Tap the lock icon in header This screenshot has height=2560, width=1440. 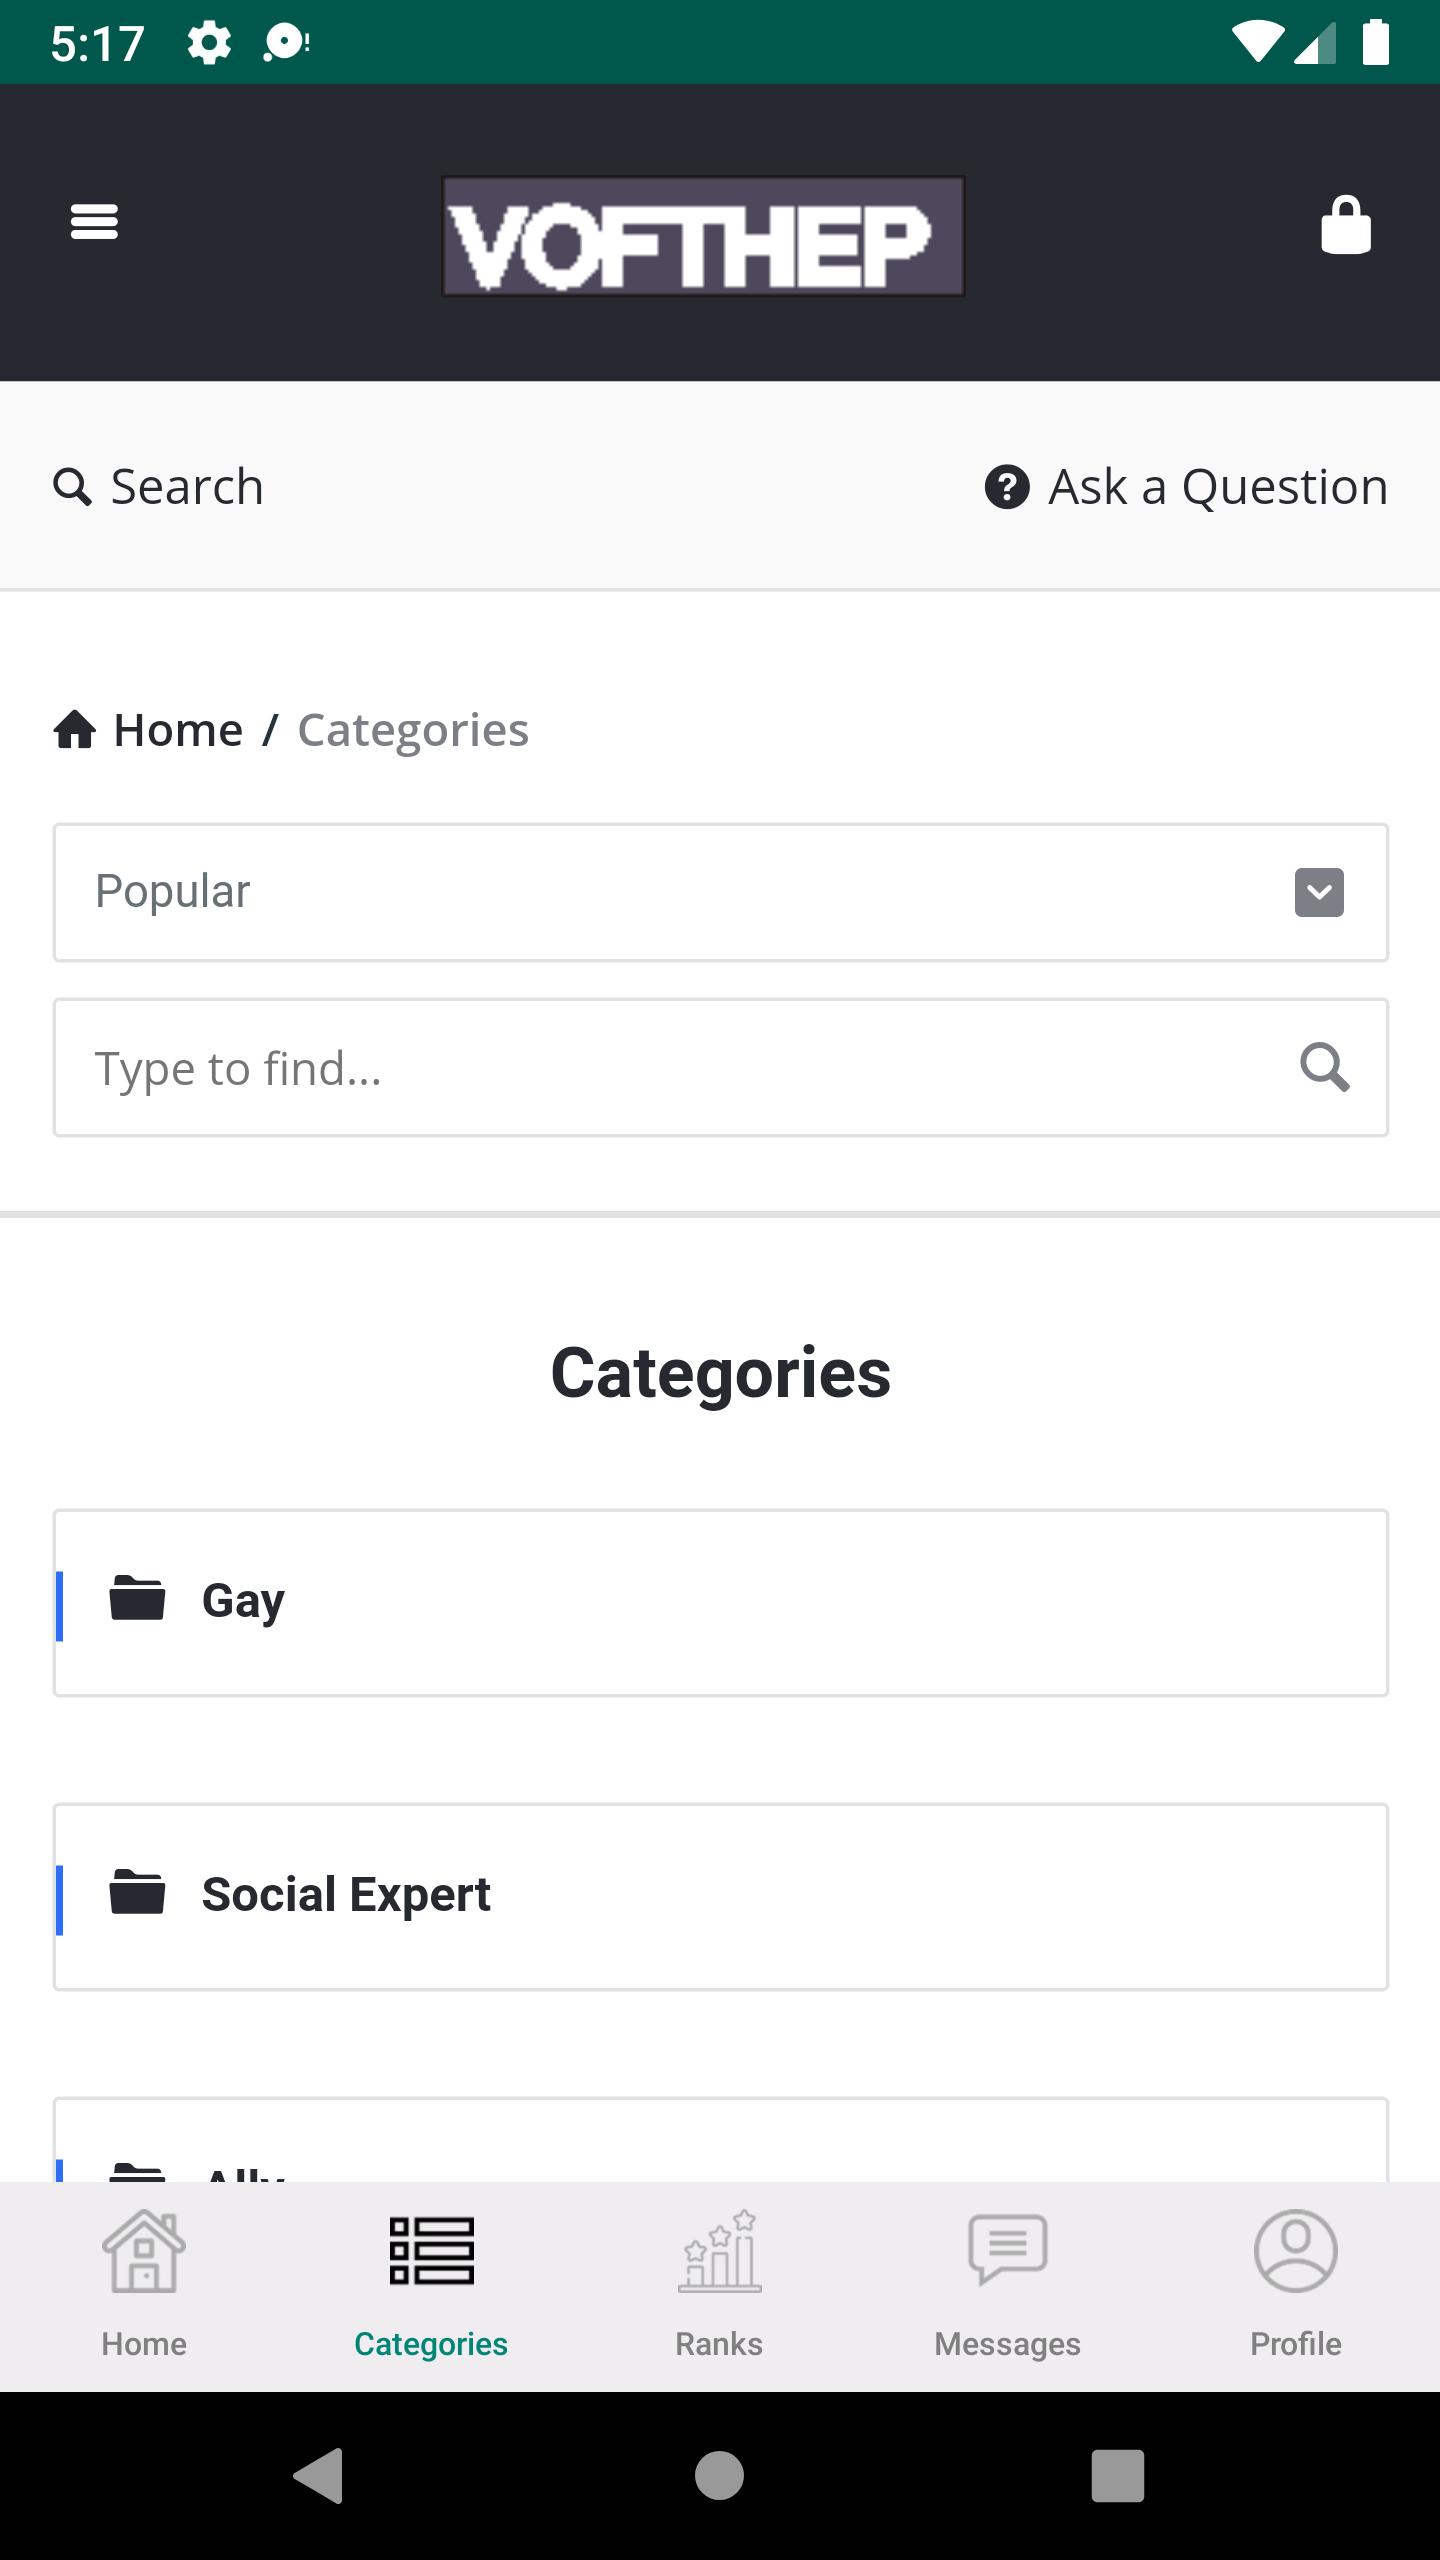click(1346, 224)
